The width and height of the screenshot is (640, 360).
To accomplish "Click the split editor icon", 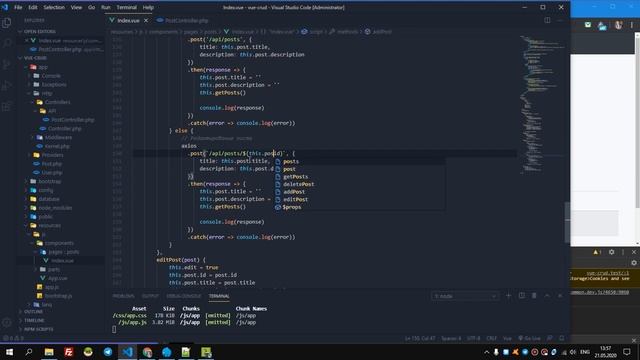I will pyautogui.click(x=547, y=20).
